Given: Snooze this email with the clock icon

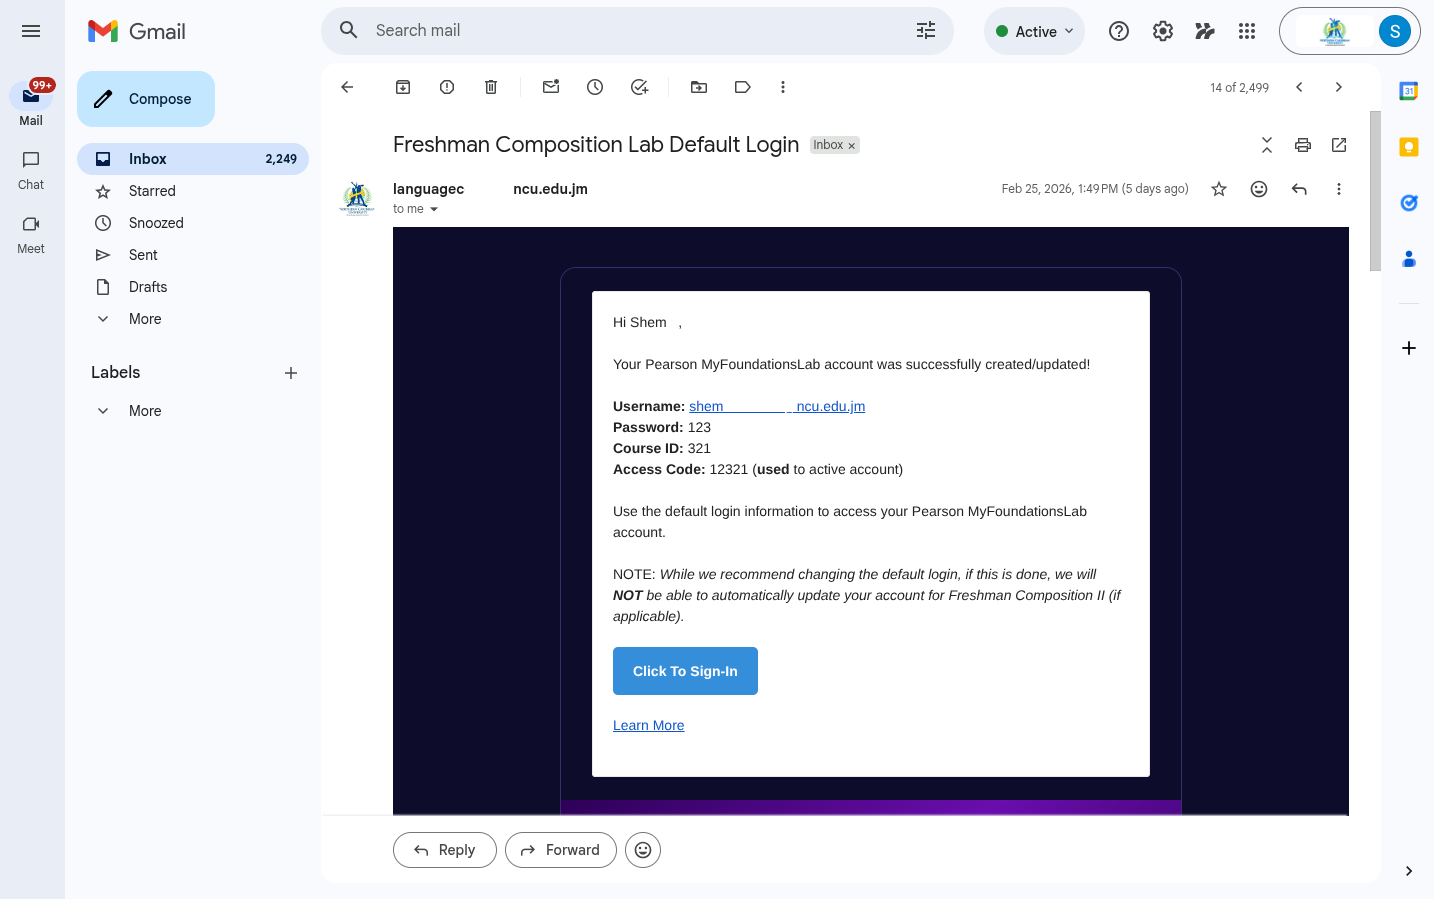Looking at the screenshot, I should click(594, 87).
